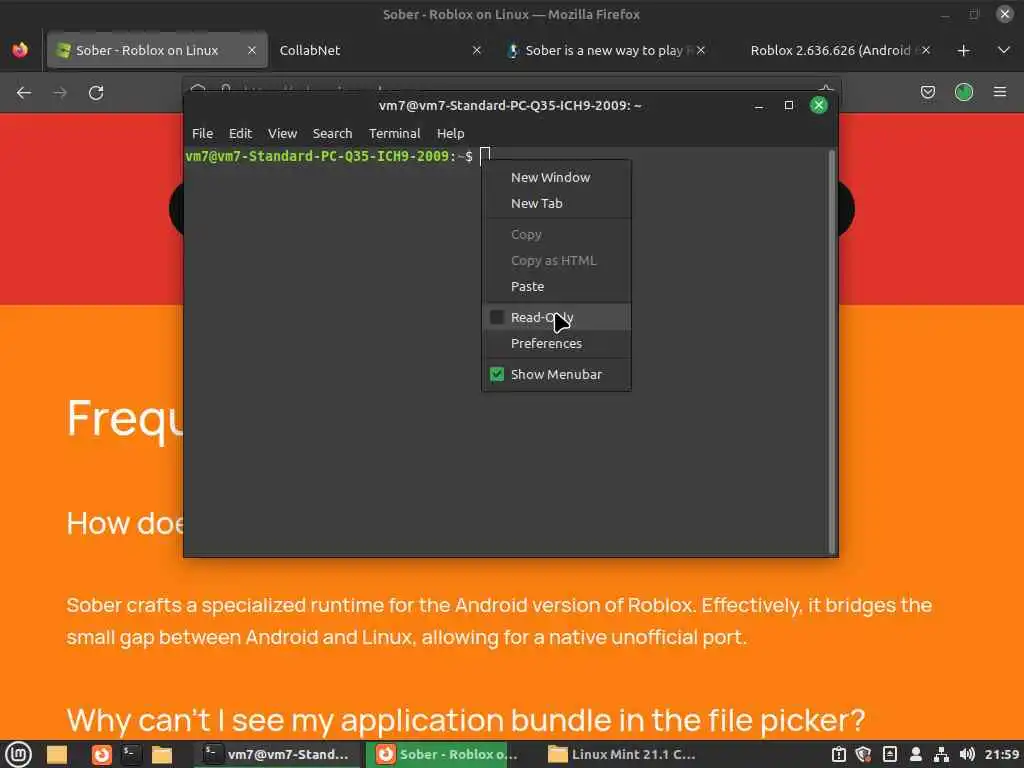The image size is (1024, 768).
Task: Open the terminal File menu
Action: (x=202, y=133)
